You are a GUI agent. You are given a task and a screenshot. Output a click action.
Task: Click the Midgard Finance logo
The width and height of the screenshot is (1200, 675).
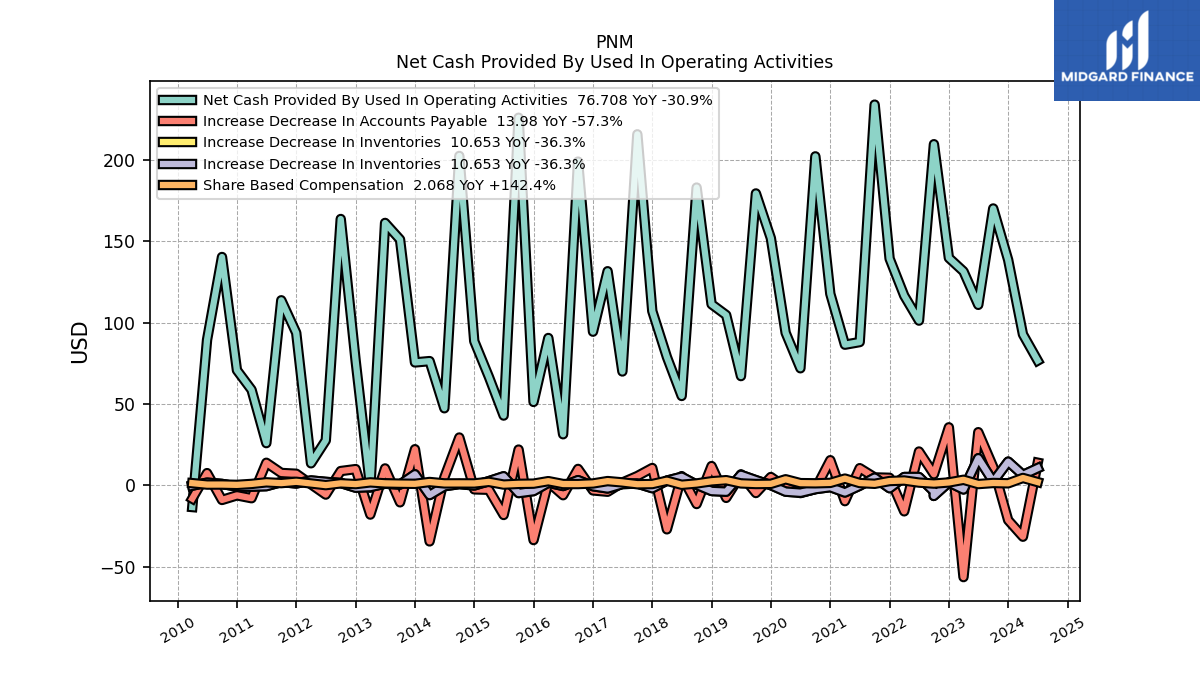click(x=1127, y=50)
